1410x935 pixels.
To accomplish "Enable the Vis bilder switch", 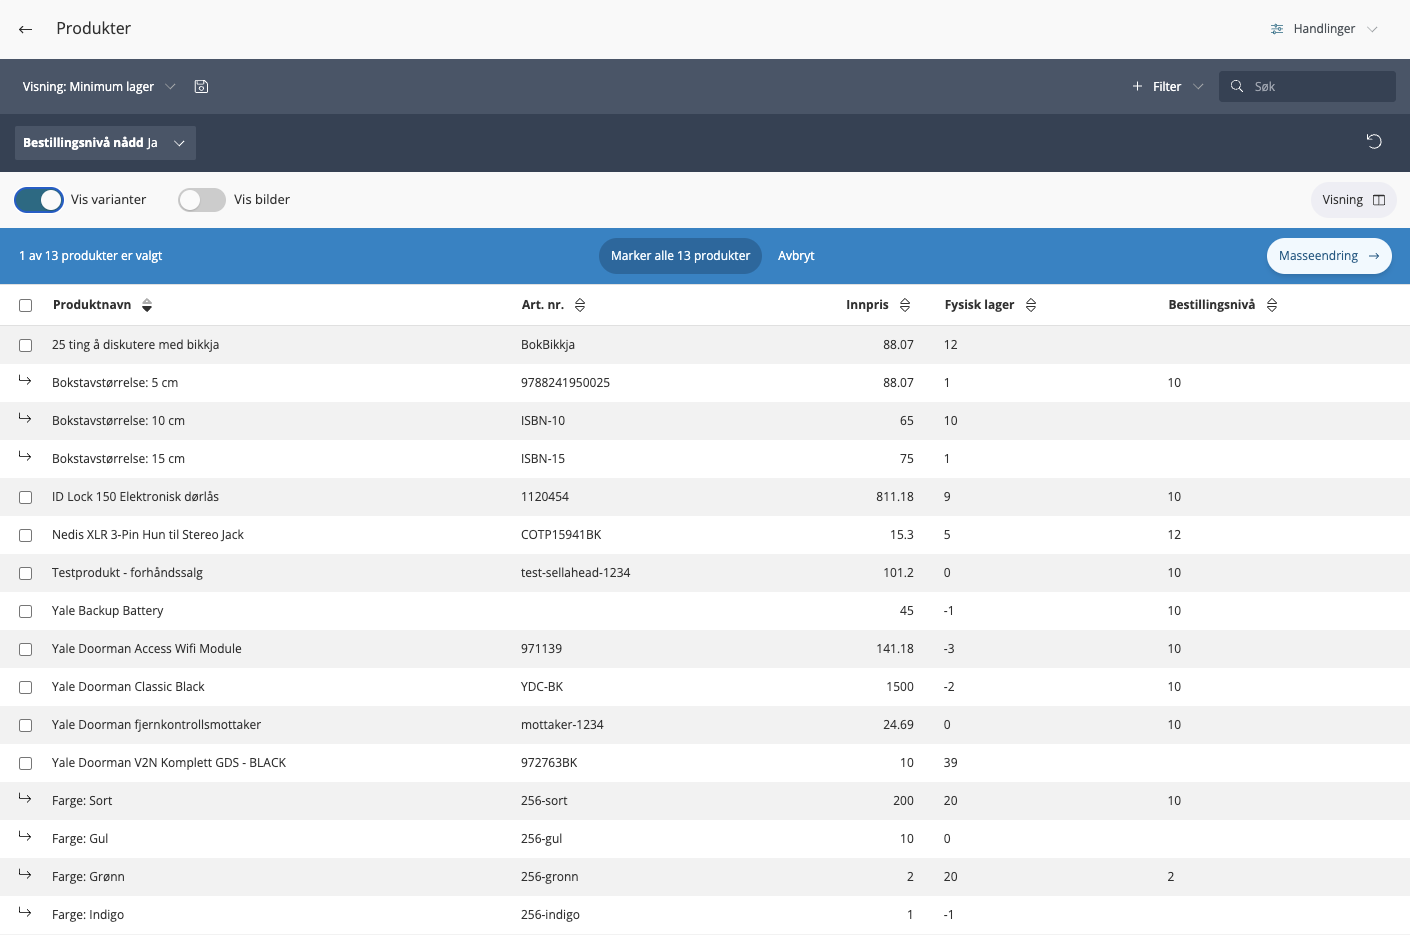I will [202, 200].
